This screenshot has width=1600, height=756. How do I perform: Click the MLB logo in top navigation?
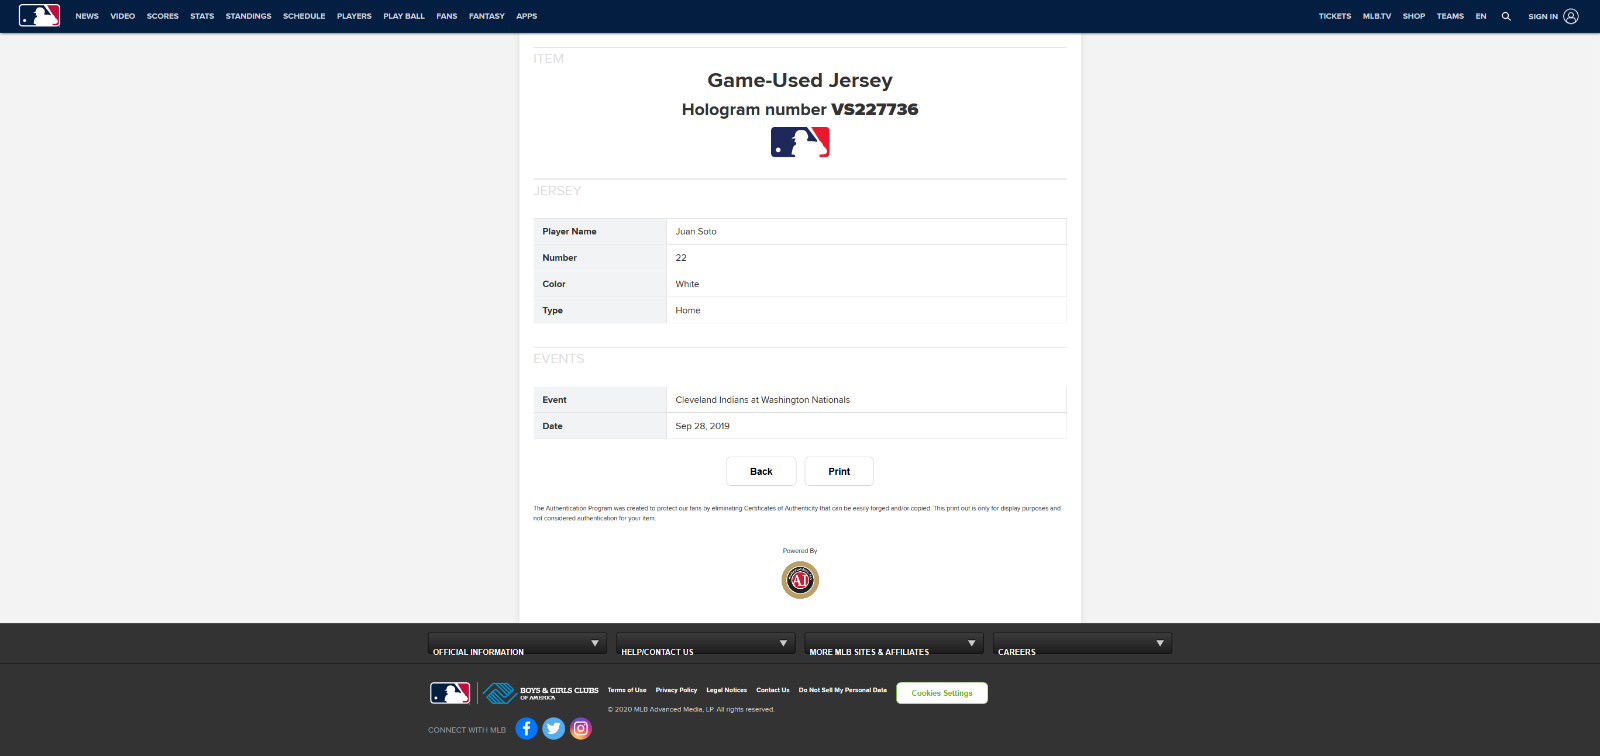click(40, 16)
